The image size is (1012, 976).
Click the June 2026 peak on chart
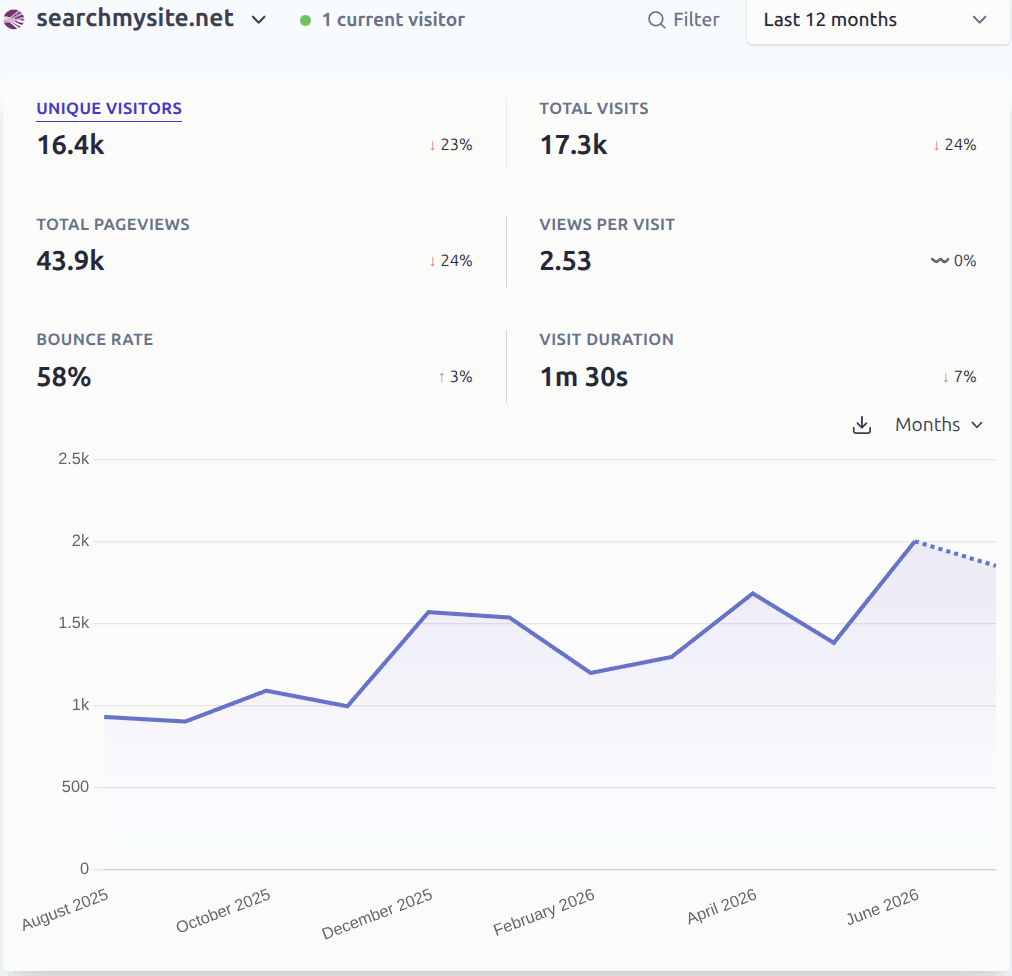[x=915, y=541]
